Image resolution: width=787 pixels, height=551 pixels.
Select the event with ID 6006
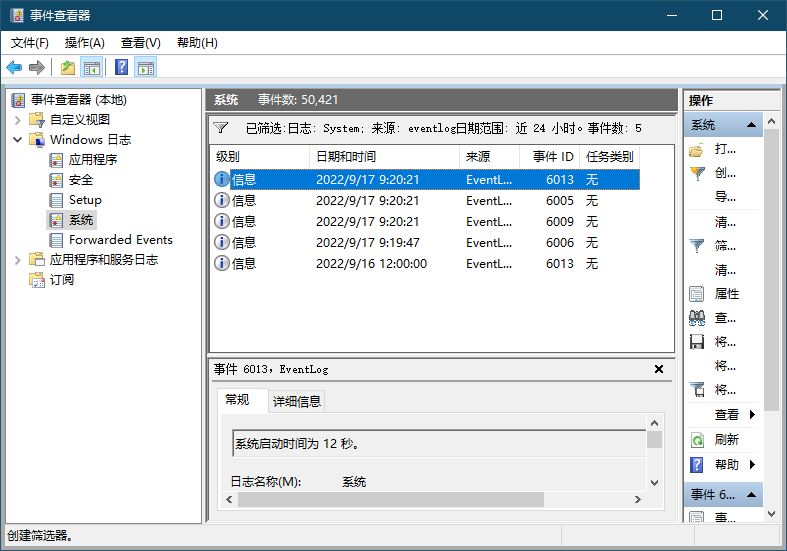click(x=425, y=242)
